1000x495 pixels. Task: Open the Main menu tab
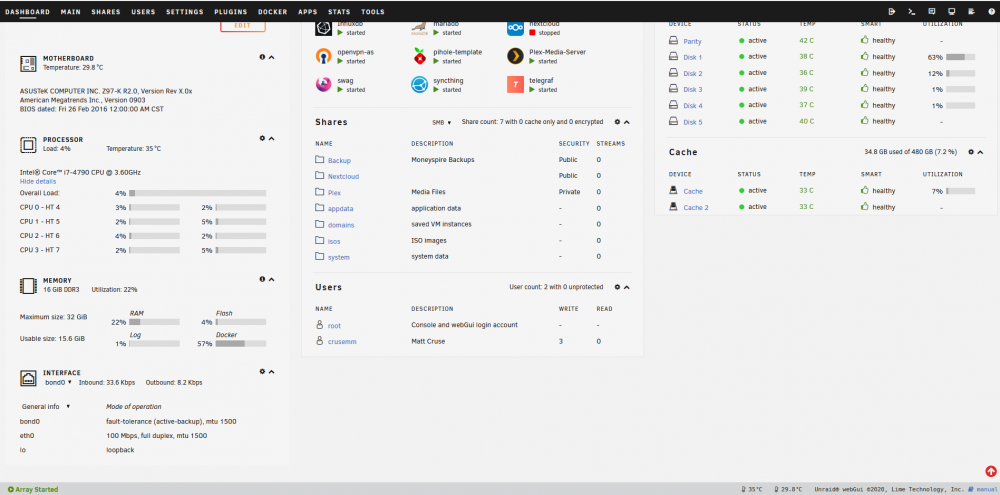click(x=70, y=12)
